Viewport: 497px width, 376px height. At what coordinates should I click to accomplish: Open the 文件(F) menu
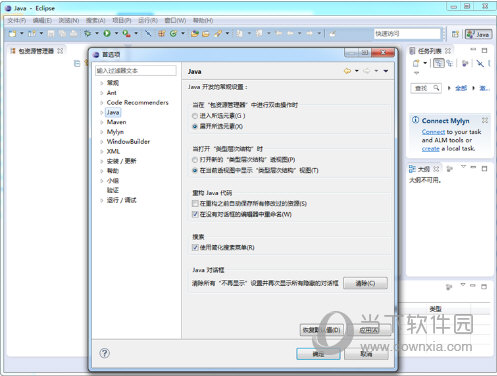tap(17, 21)
